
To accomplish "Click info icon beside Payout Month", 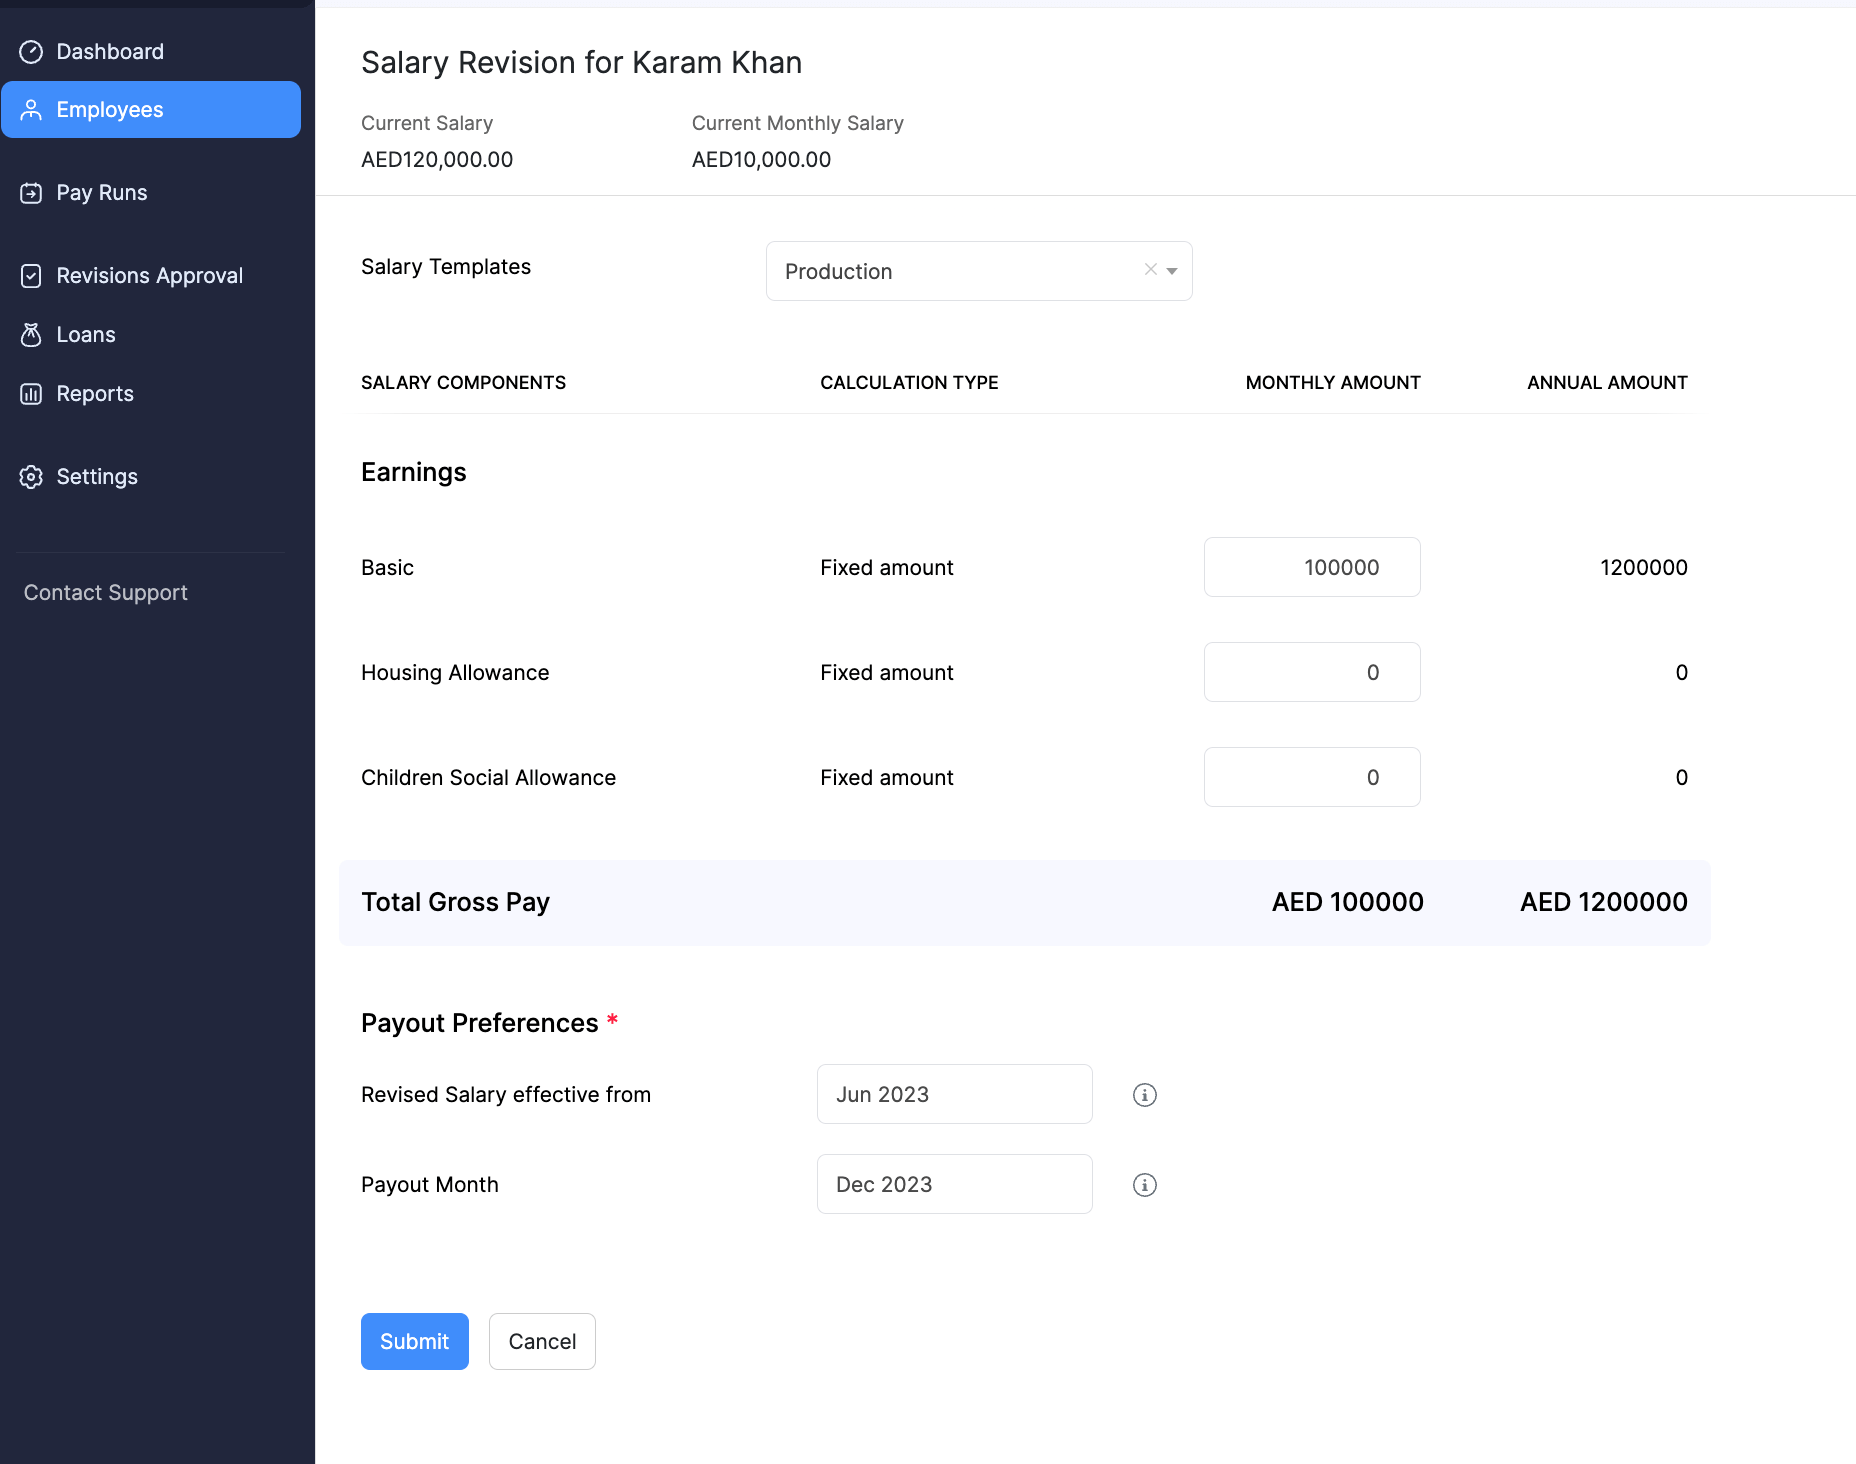I will pyautogui.click(x=1144, y=1185).
